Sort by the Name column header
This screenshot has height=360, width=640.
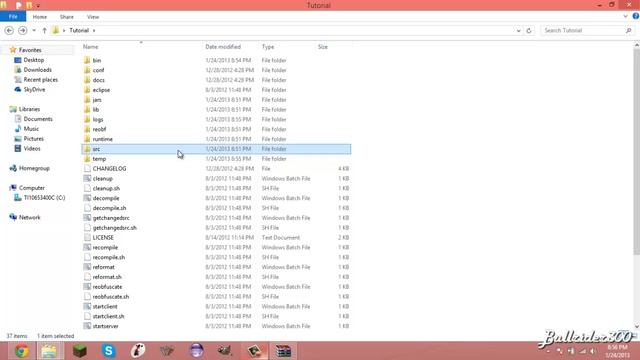90,47
